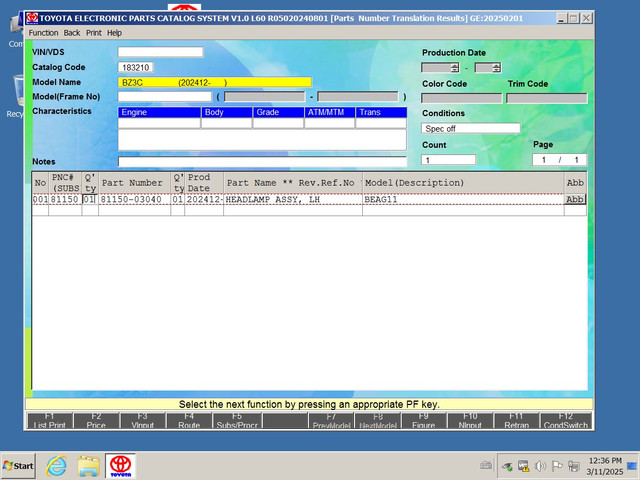Click the F1 List Print button
Viewport: 640px width, 480px height.
49,421
